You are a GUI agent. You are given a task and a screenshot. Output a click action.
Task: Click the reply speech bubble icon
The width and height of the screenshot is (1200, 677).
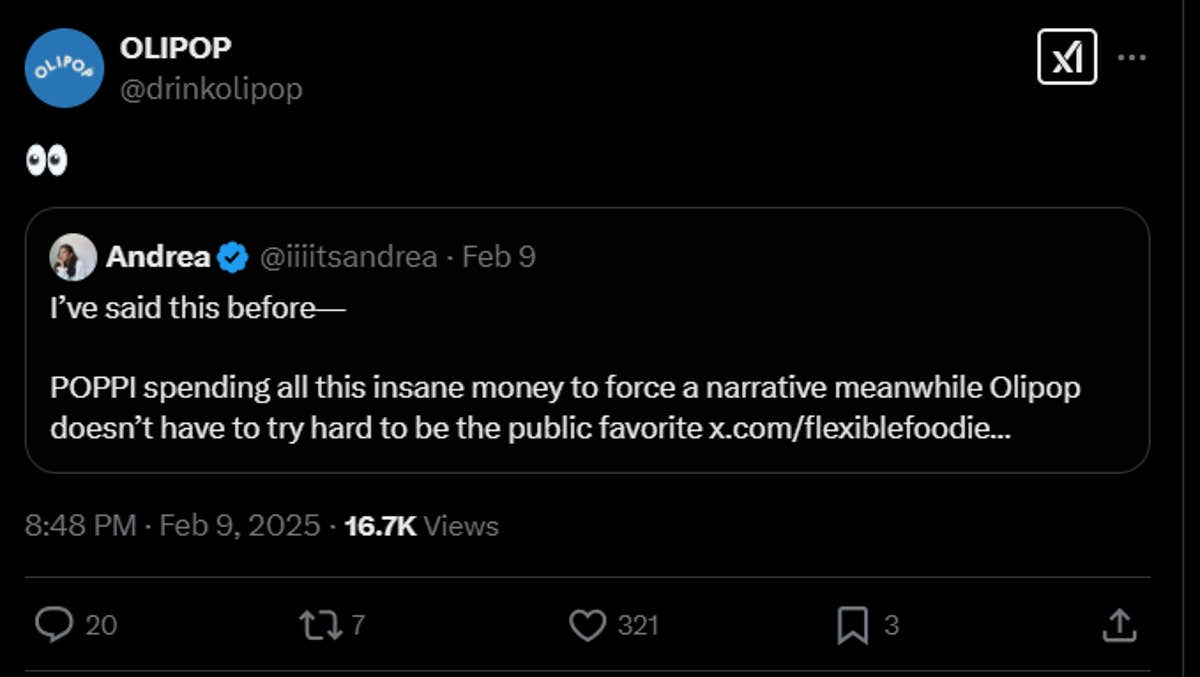point(53,625)
